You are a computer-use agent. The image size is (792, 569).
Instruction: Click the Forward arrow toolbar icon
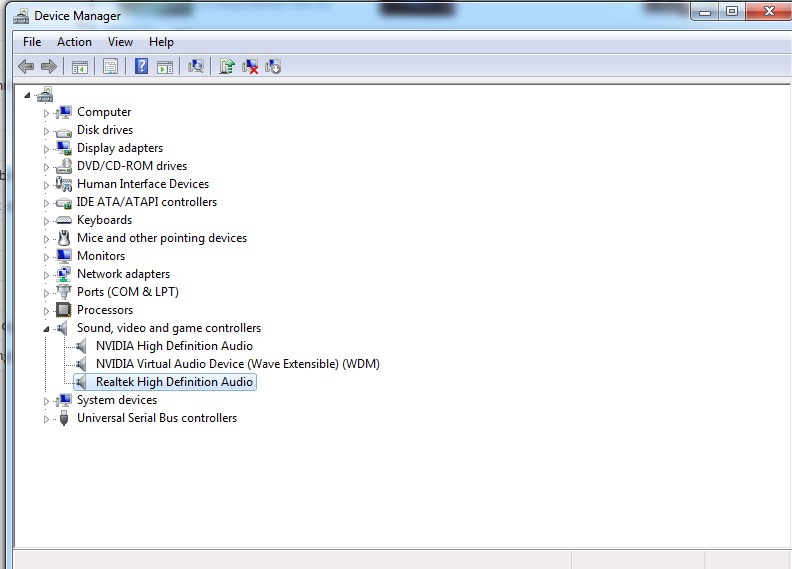coord(48,66)
